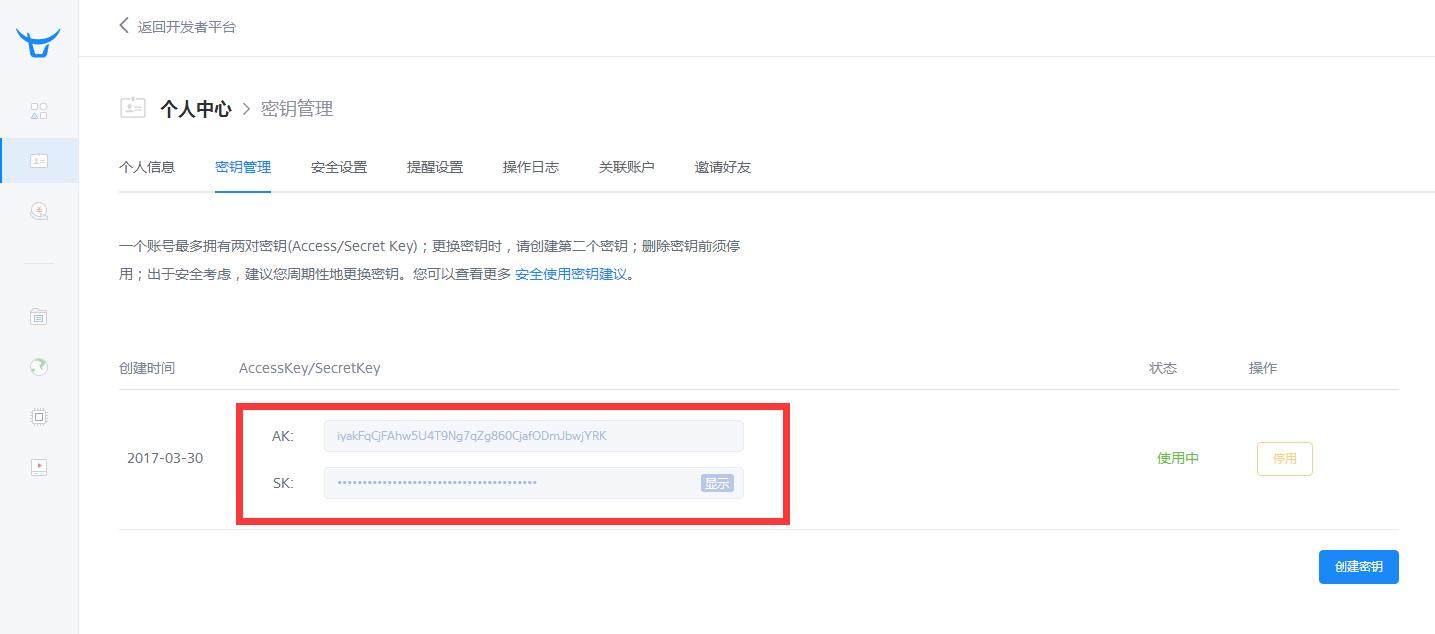Click the Qiniu bull logo

point(38,44)
